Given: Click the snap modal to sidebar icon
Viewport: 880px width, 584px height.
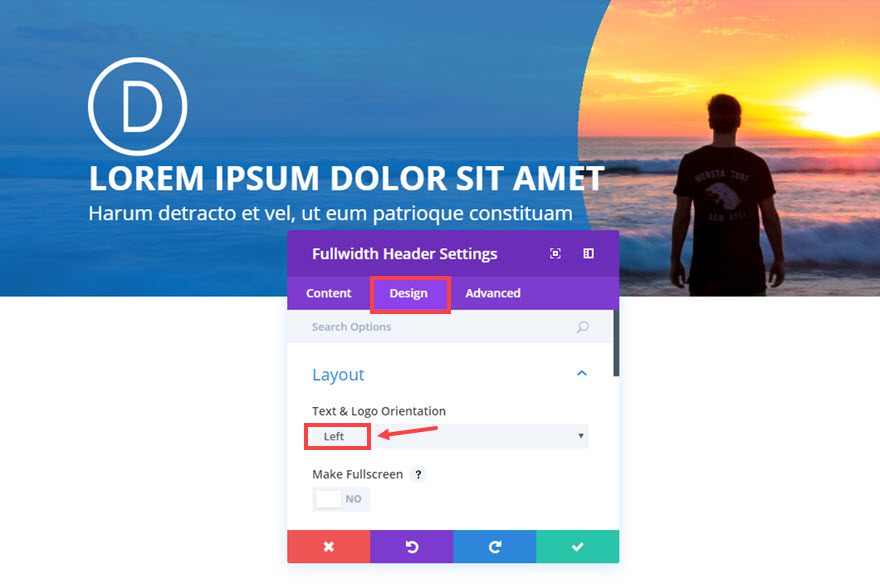Looking at the screenshot, I should (x=588, y=254).
